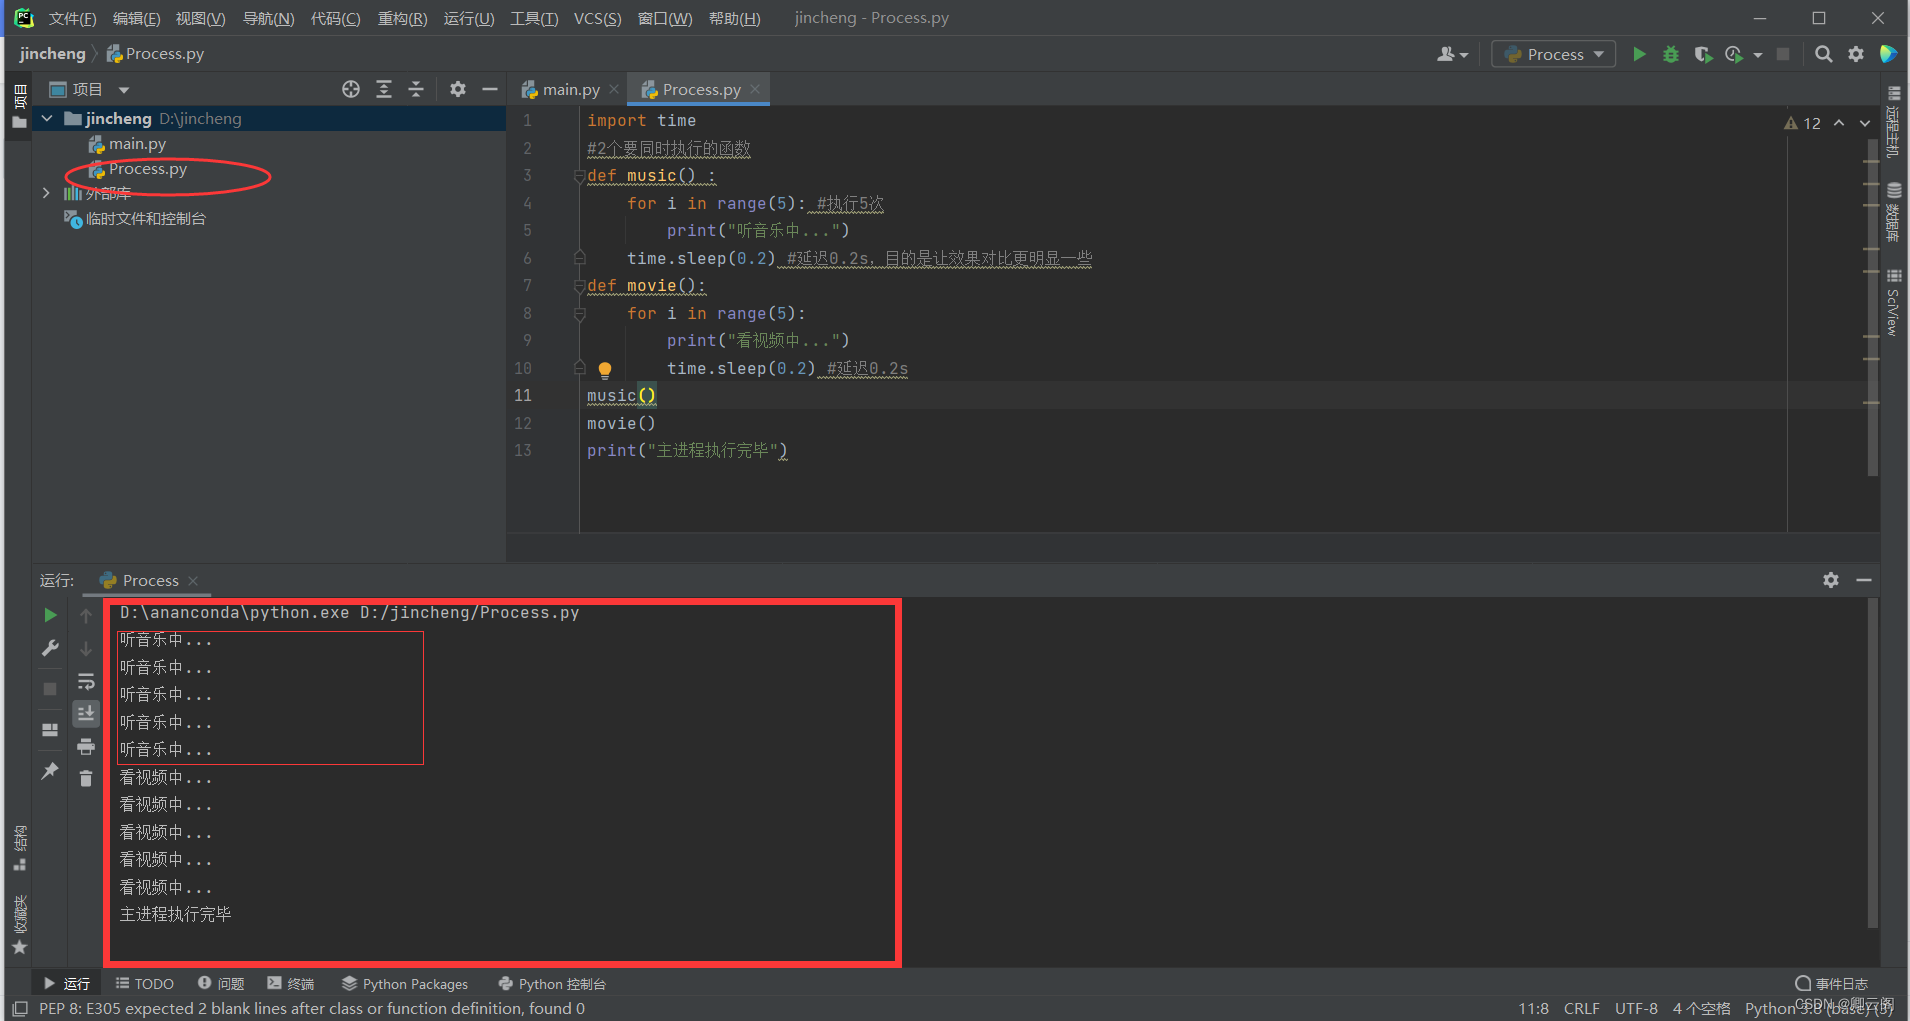Open the VCS menu
The height and width of the screenshot is (1021, 1910).
(x=597, y=18)
